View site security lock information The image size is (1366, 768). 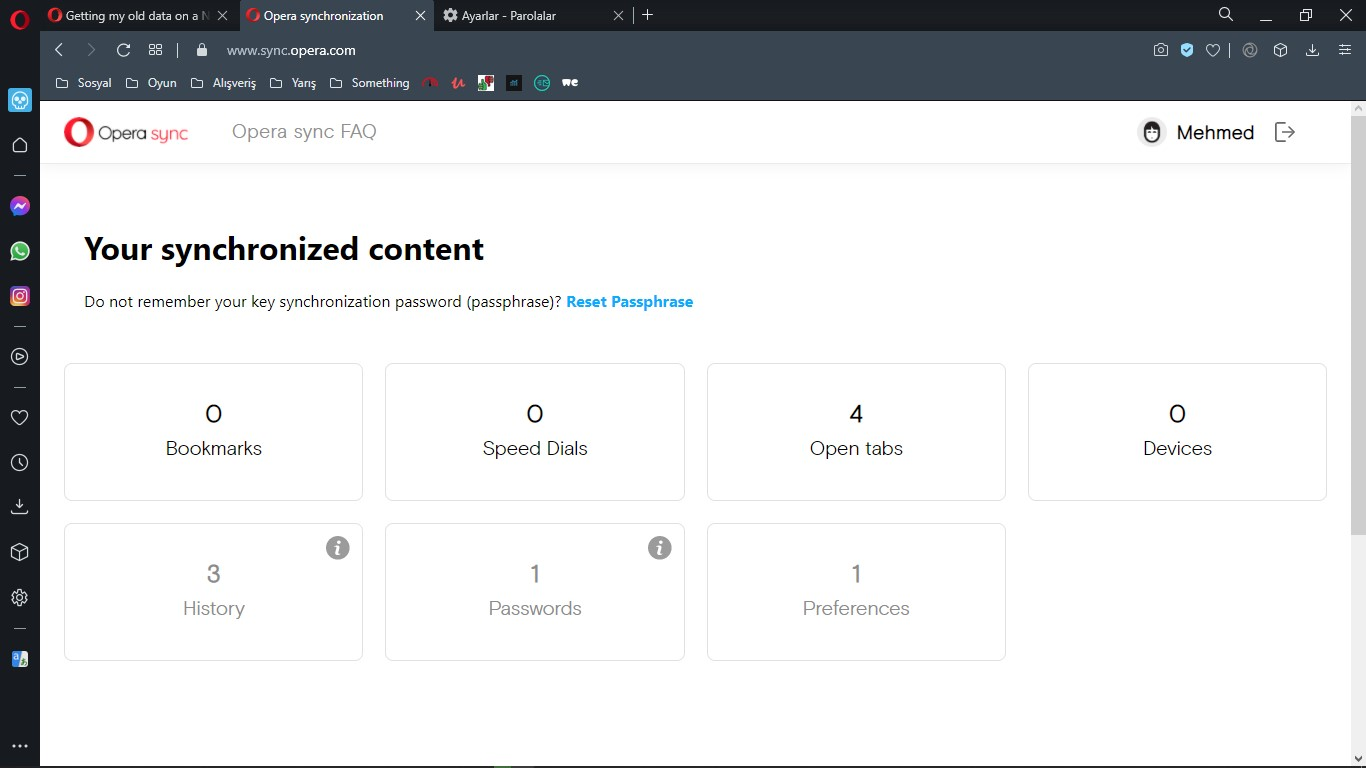201,50
